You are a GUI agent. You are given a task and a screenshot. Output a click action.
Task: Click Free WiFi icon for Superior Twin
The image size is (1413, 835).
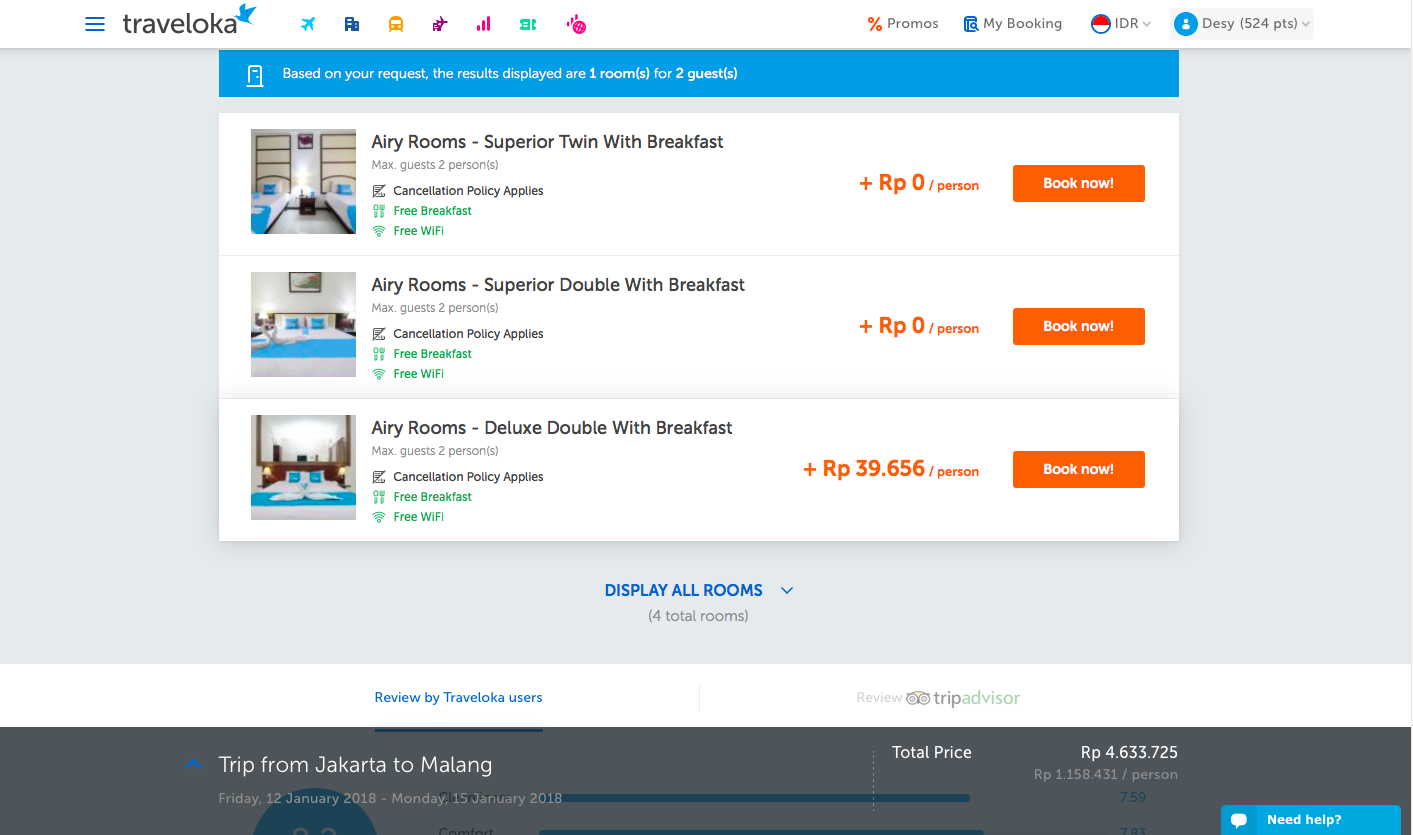point(379,231)
